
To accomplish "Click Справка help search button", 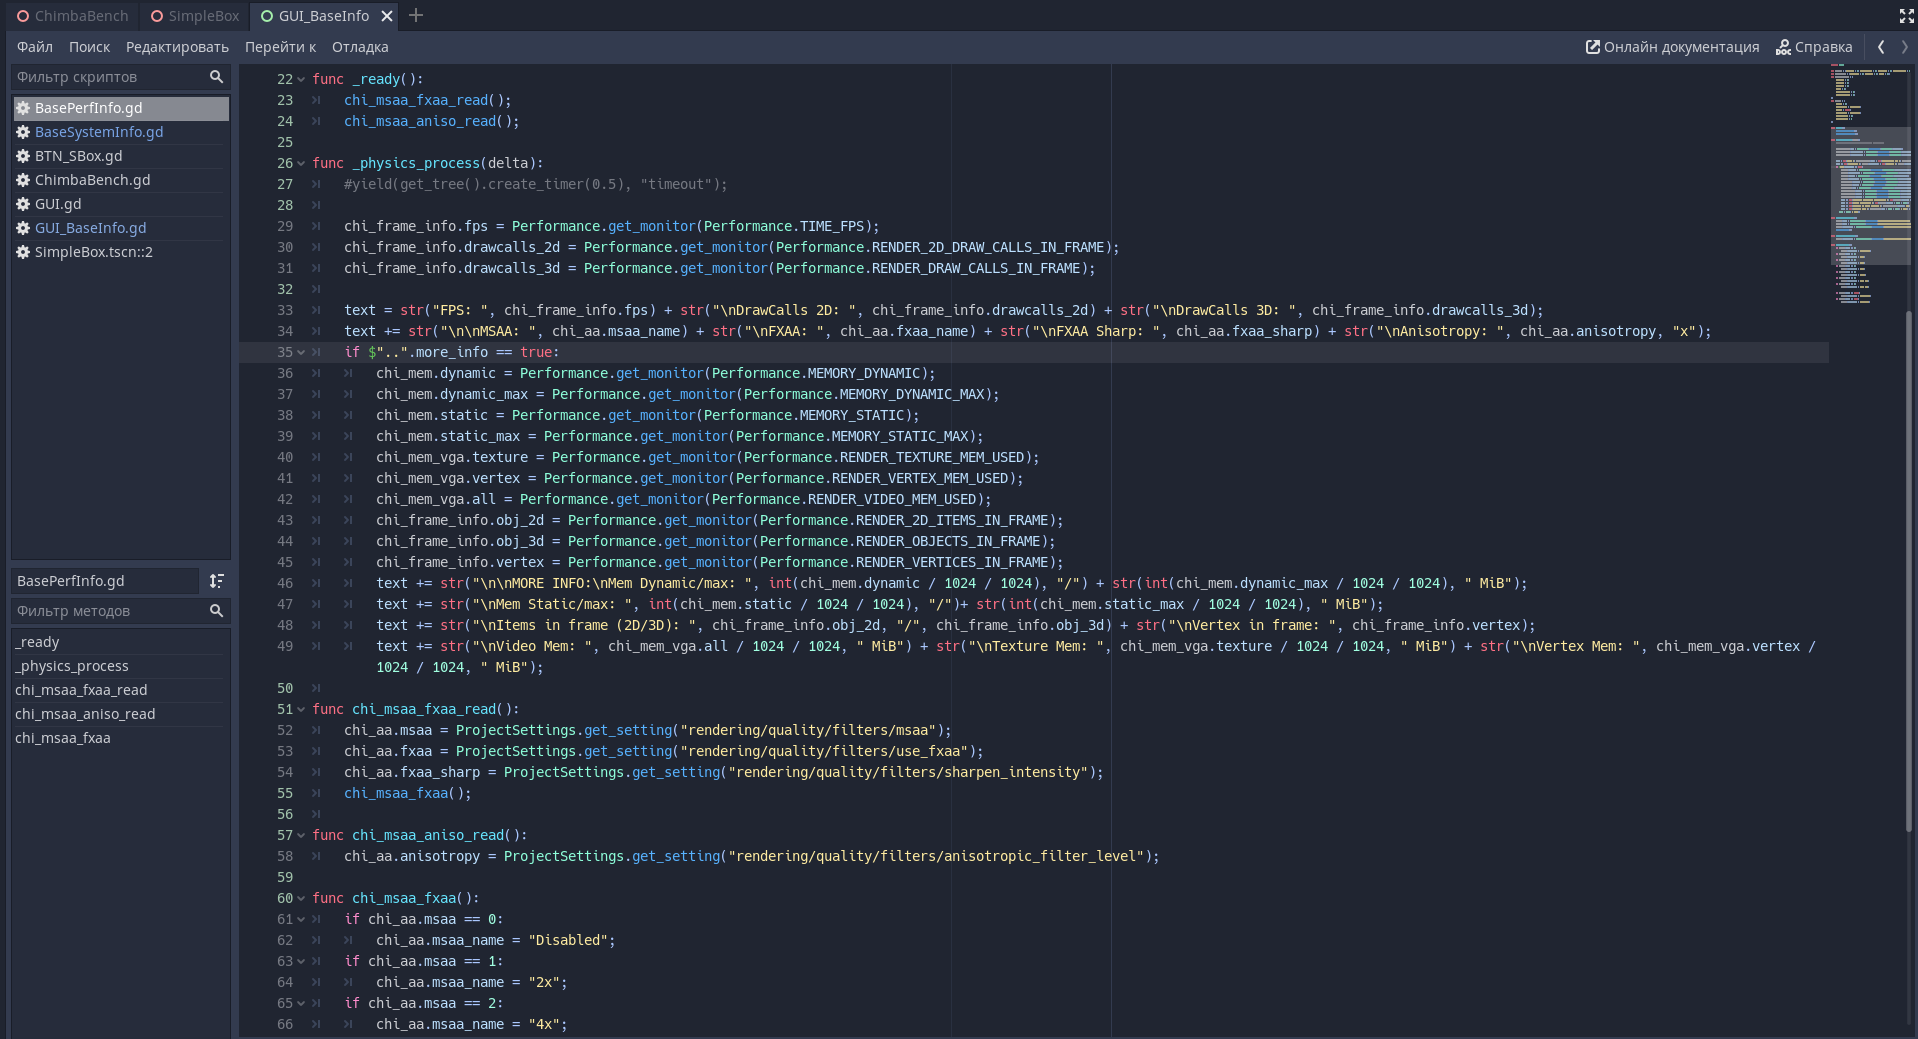I will pyautogui.click(x=1814, y=47).
